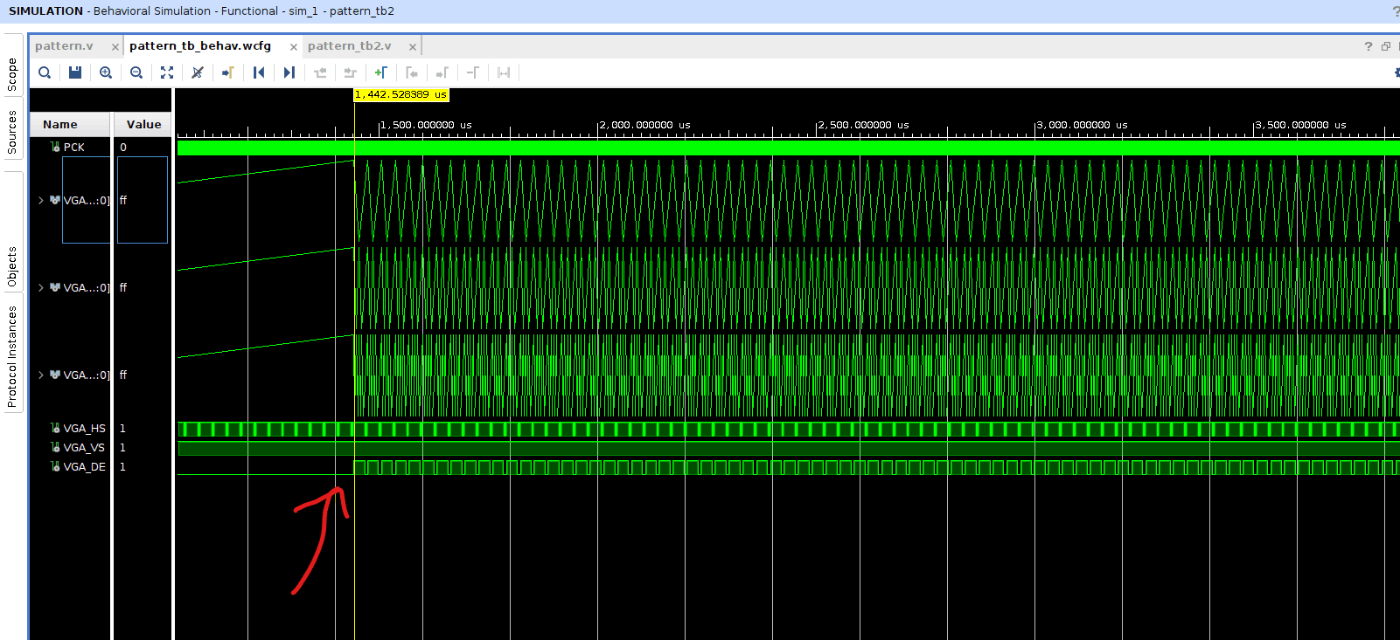Open the Scope side panel

click(13, 74)
